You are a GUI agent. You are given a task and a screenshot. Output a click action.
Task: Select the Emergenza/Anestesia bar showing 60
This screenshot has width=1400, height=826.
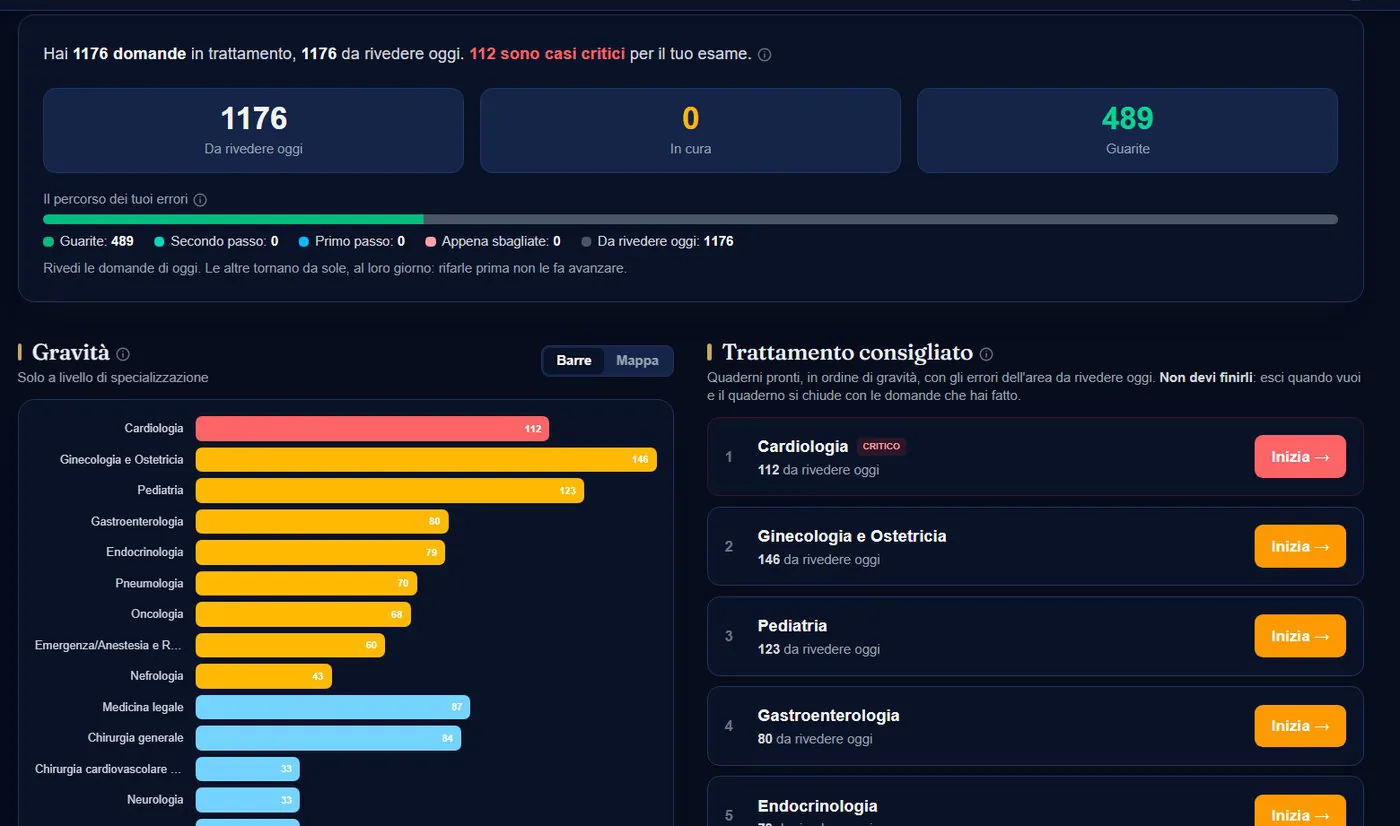click(x=290, y=645)
